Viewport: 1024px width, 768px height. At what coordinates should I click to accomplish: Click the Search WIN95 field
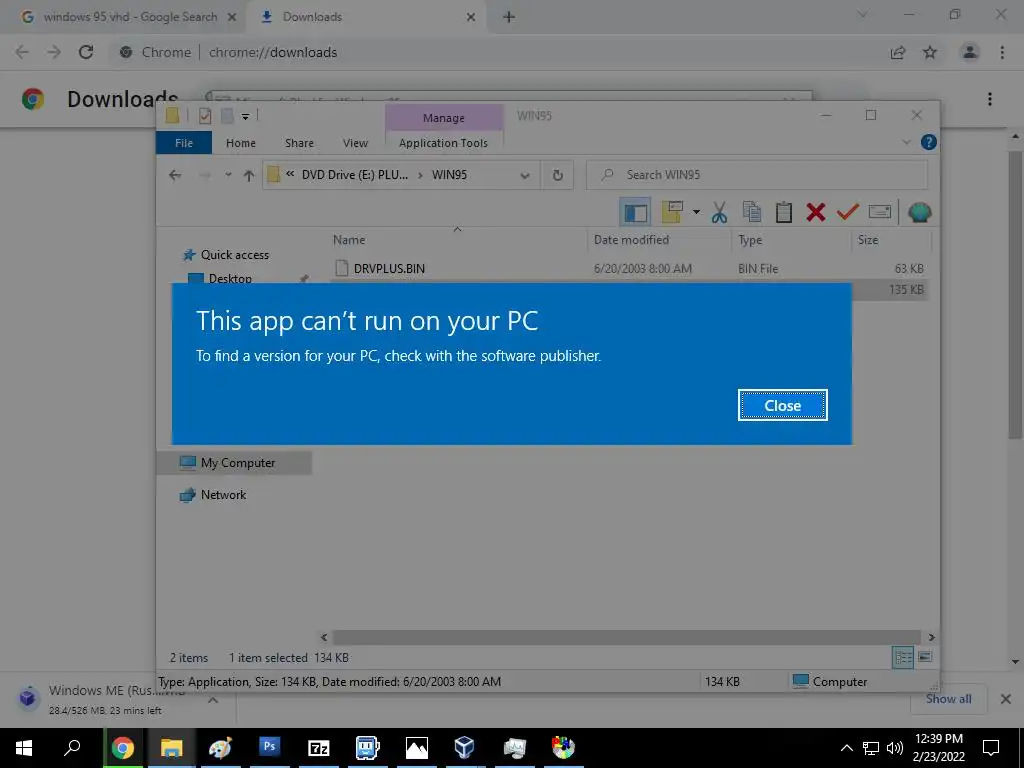click(x=758, y=175)
